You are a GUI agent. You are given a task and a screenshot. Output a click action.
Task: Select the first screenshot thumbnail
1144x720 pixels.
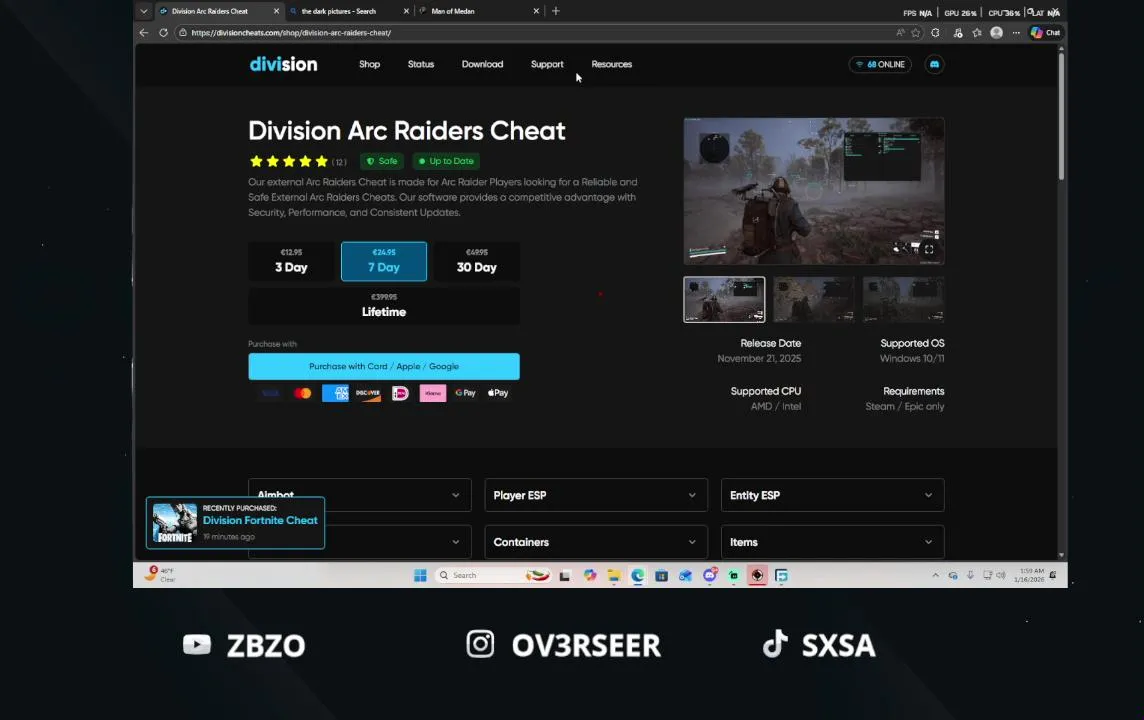pos(724,299)
